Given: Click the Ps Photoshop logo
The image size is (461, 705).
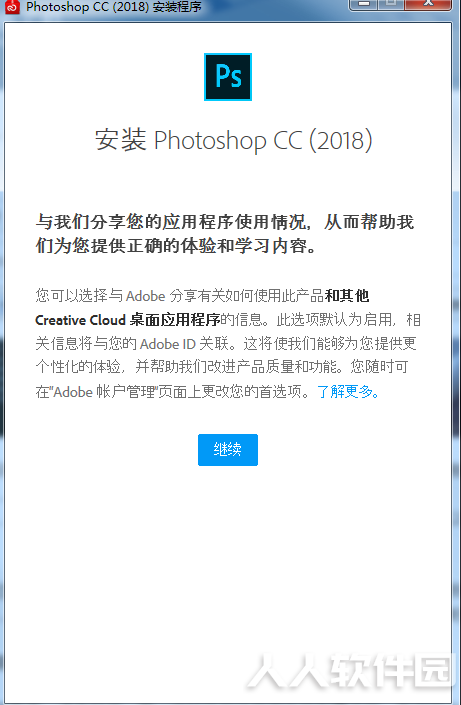Looking at the screenshot, I should [x=228, y=77].
